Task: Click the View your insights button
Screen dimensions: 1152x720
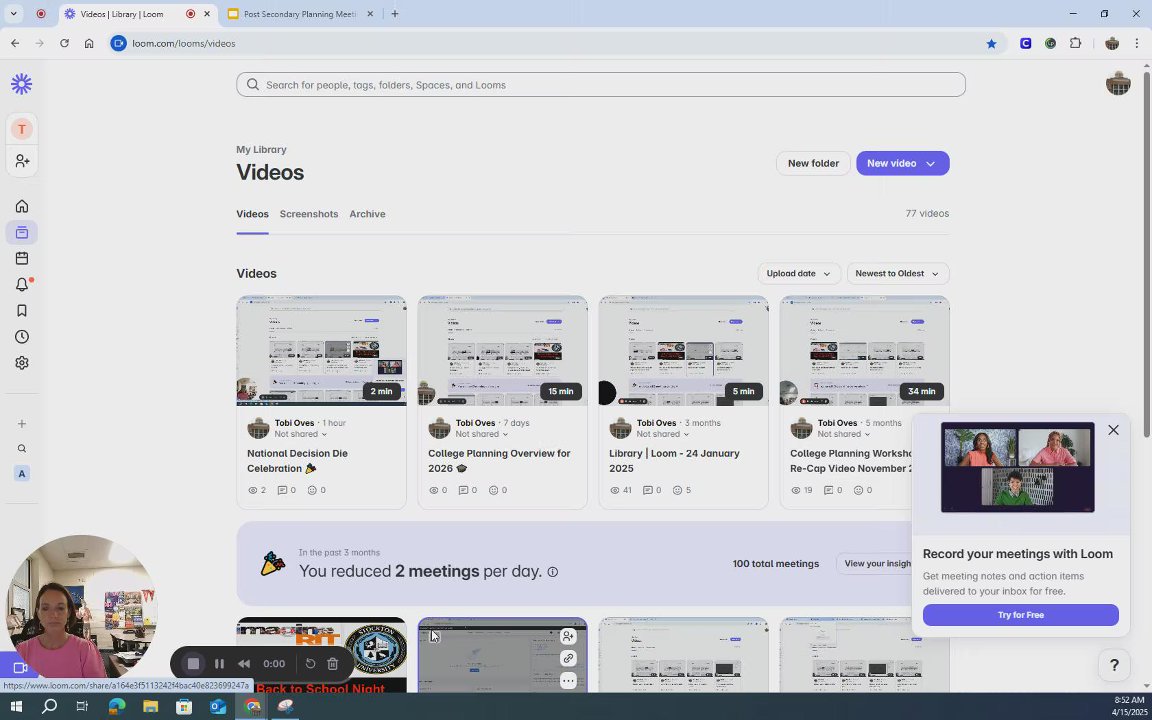Action: pos(876,564)
